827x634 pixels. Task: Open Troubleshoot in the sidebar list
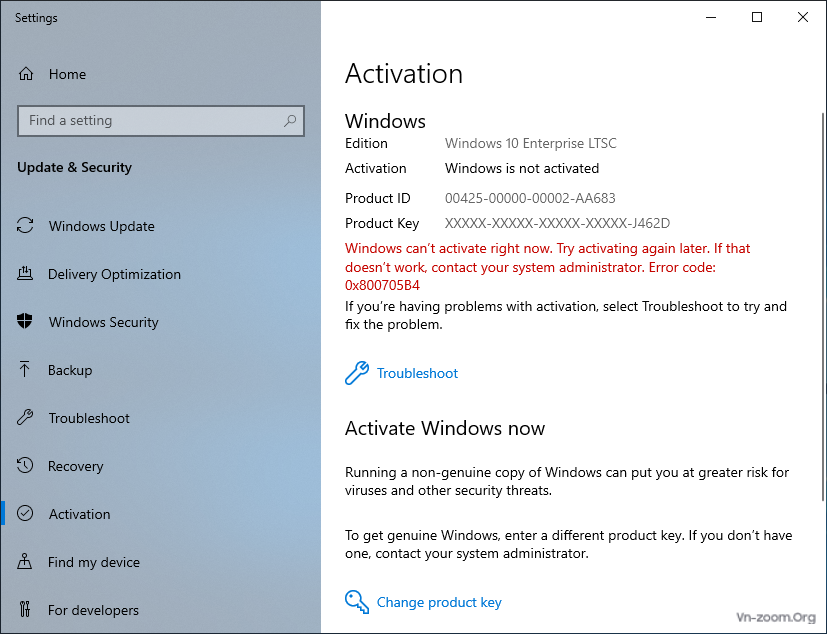point(89,418)
